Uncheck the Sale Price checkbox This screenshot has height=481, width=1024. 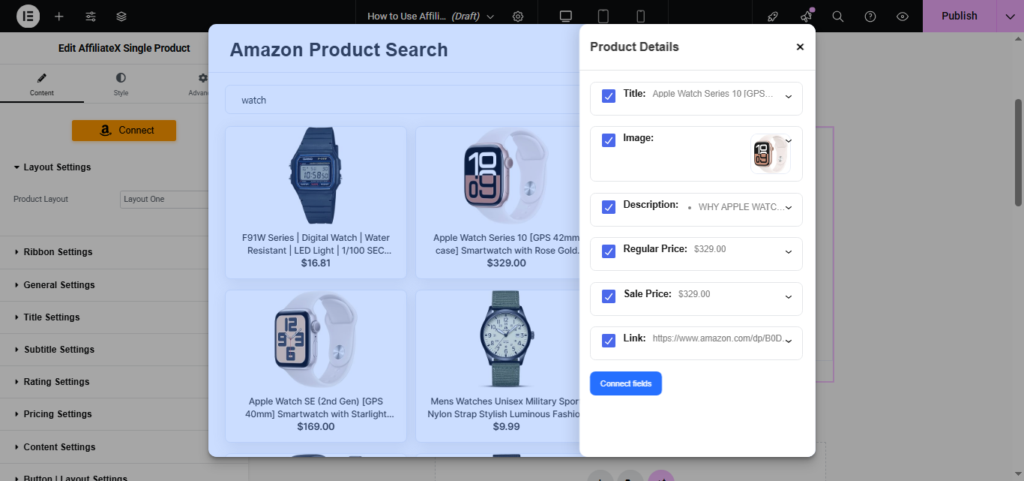click(608, 295)
